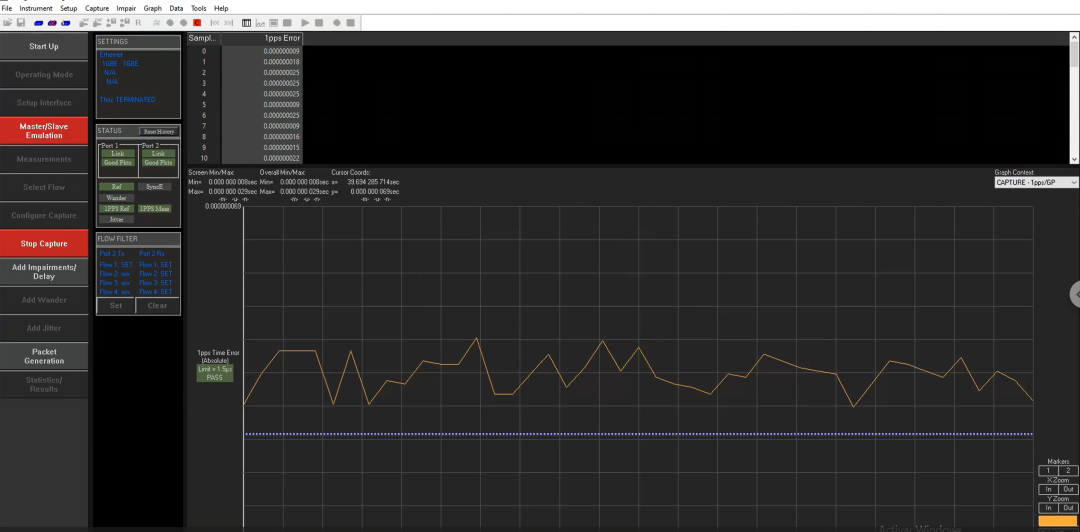Click the Stop Capture button
The width and height of the screenshot is (1080, 532).
coord(44,243)
